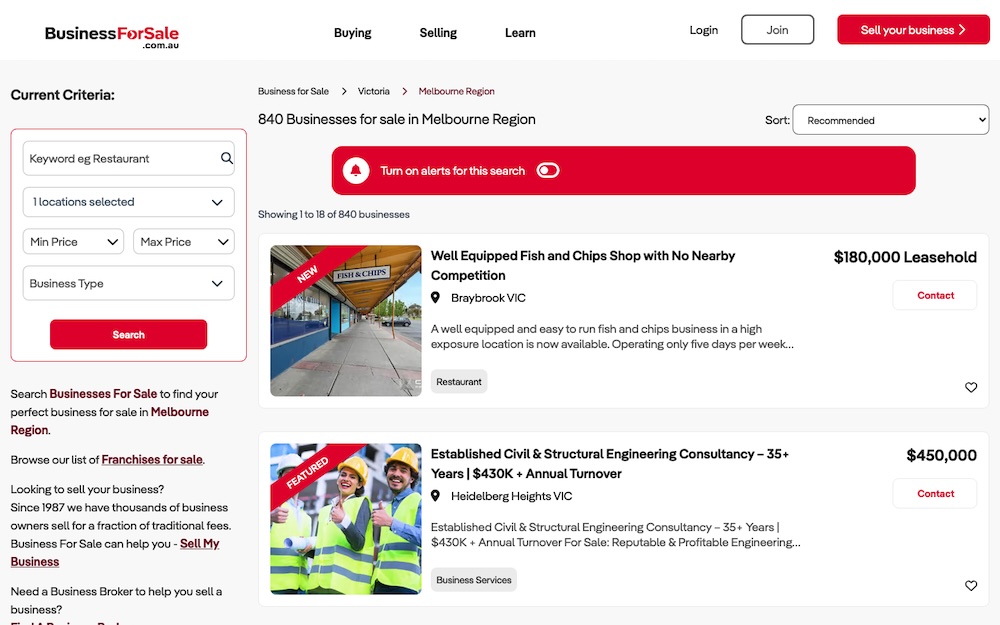The image size is (1000, 625).
Task: Save the Fish and Chips listing with heart icon
Action: pyautogui.click(x=970, y=388)
